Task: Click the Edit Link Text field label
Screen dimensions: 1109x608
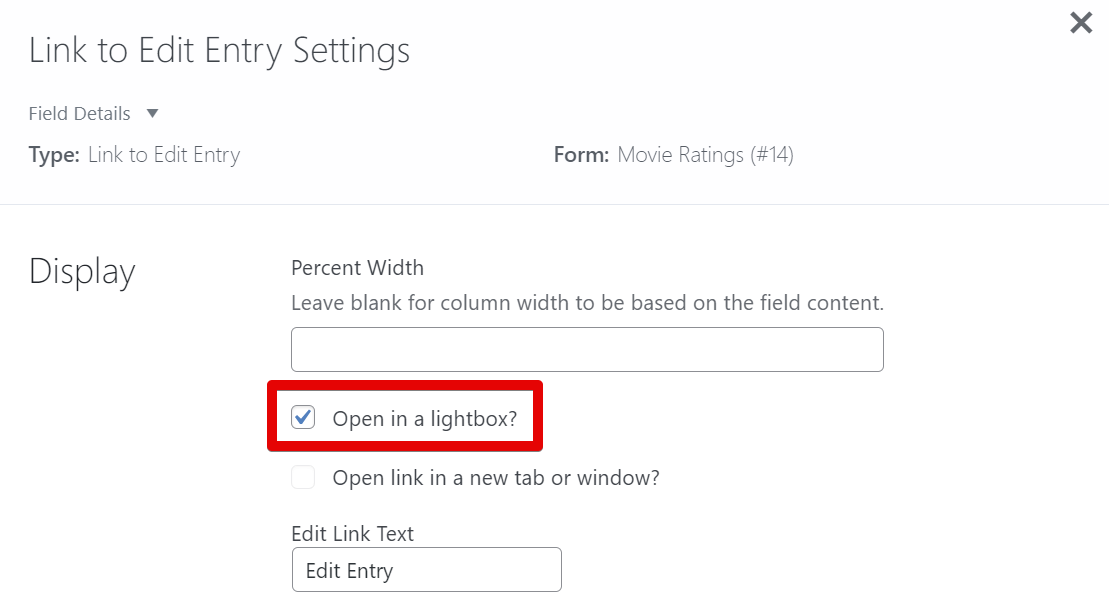Action: coord(352,534)
